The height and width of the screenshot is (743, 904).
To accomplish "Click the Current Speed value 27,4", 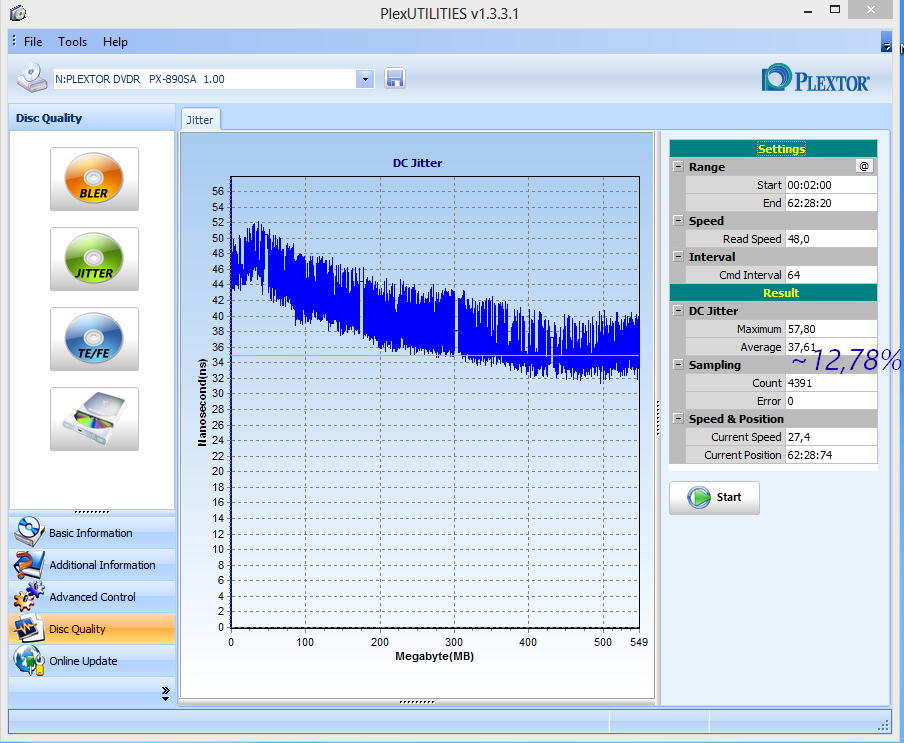I will [x=831, y=437].
